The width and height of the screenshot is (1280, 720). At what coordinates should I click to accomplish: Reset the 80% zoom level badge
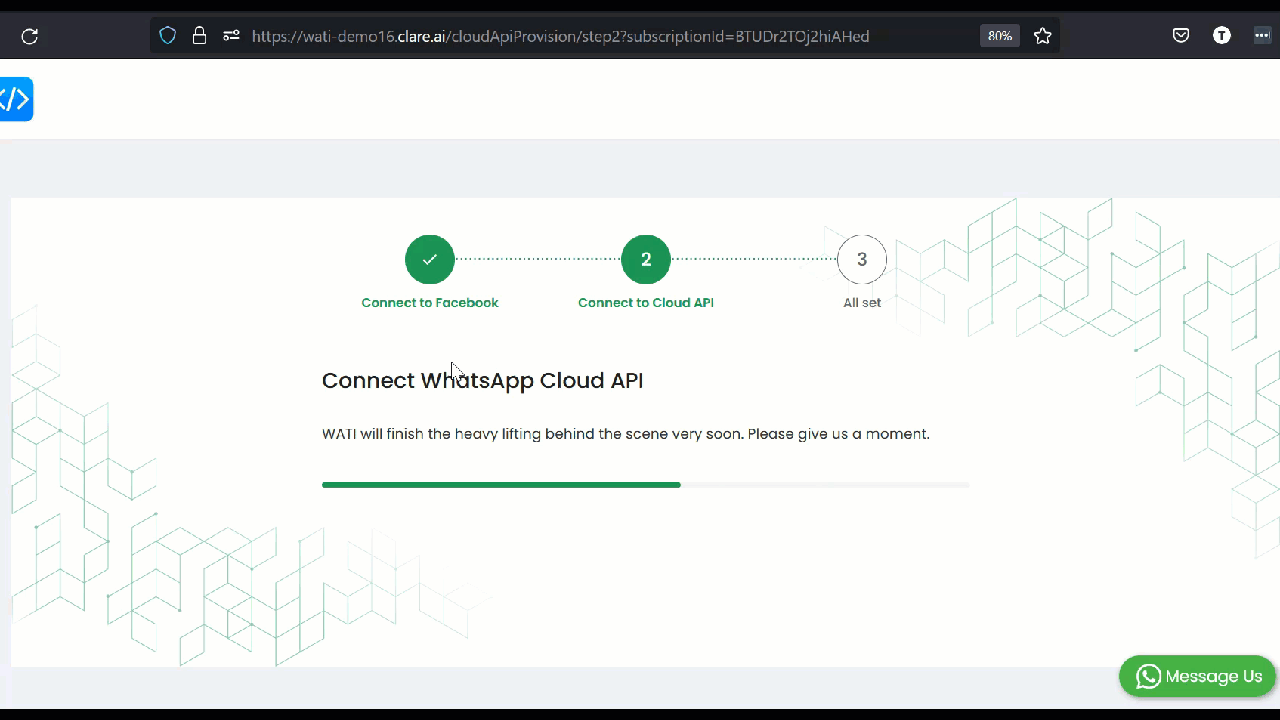(1000, 36)
